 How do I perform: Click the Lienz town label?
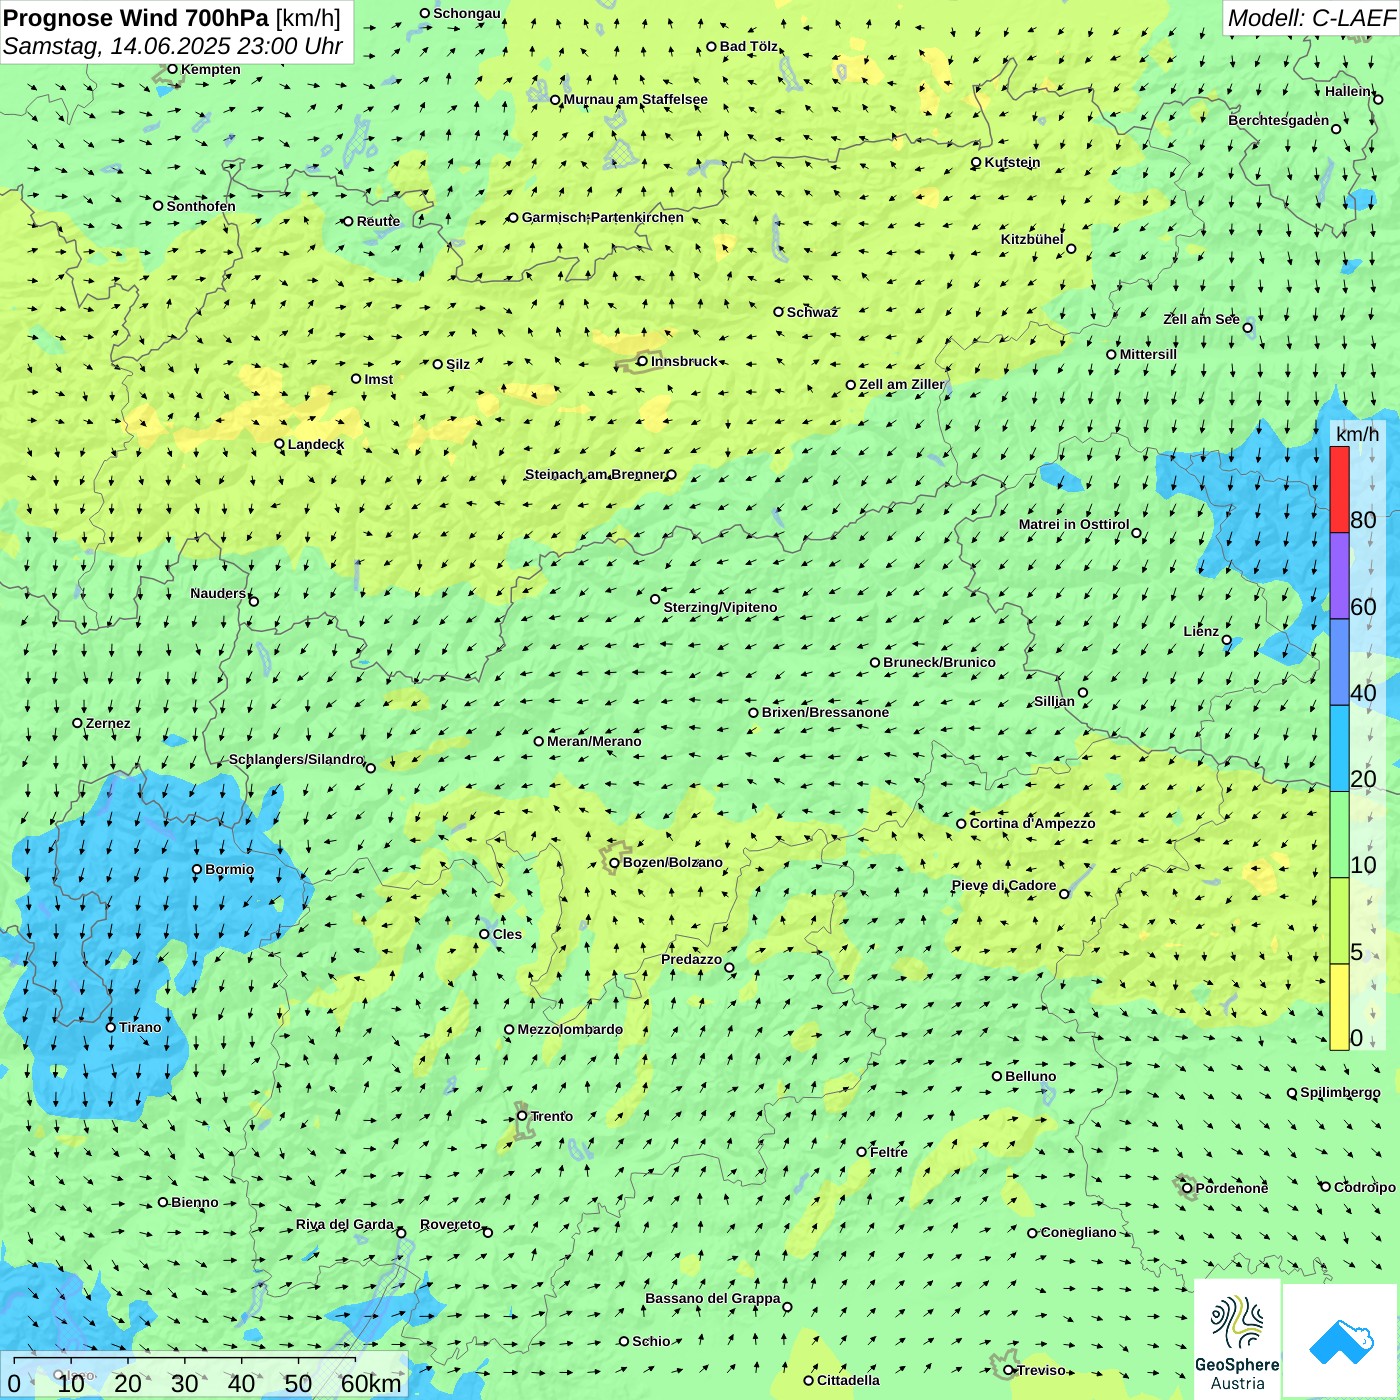[1201, 631]
